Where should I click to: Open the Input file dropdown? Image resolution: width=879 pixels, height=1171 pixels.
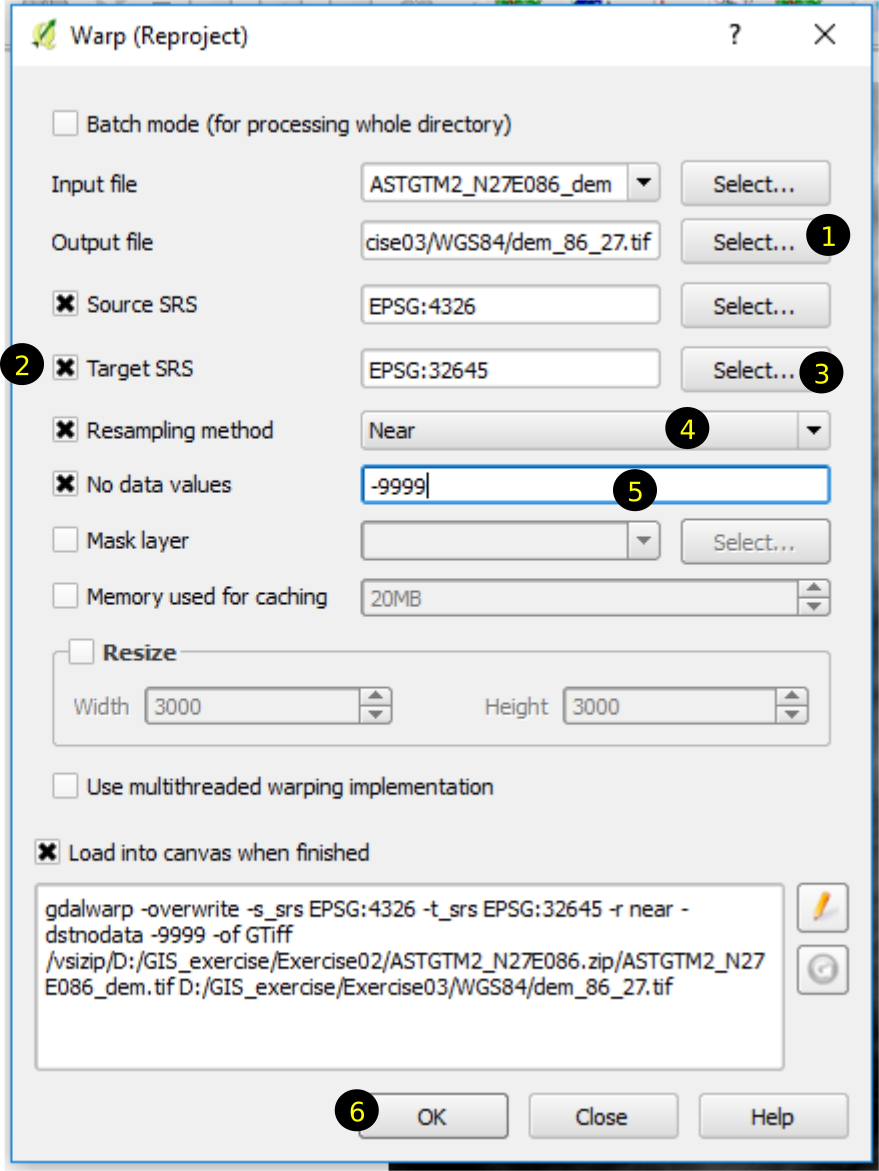click(x=643, y=184)
